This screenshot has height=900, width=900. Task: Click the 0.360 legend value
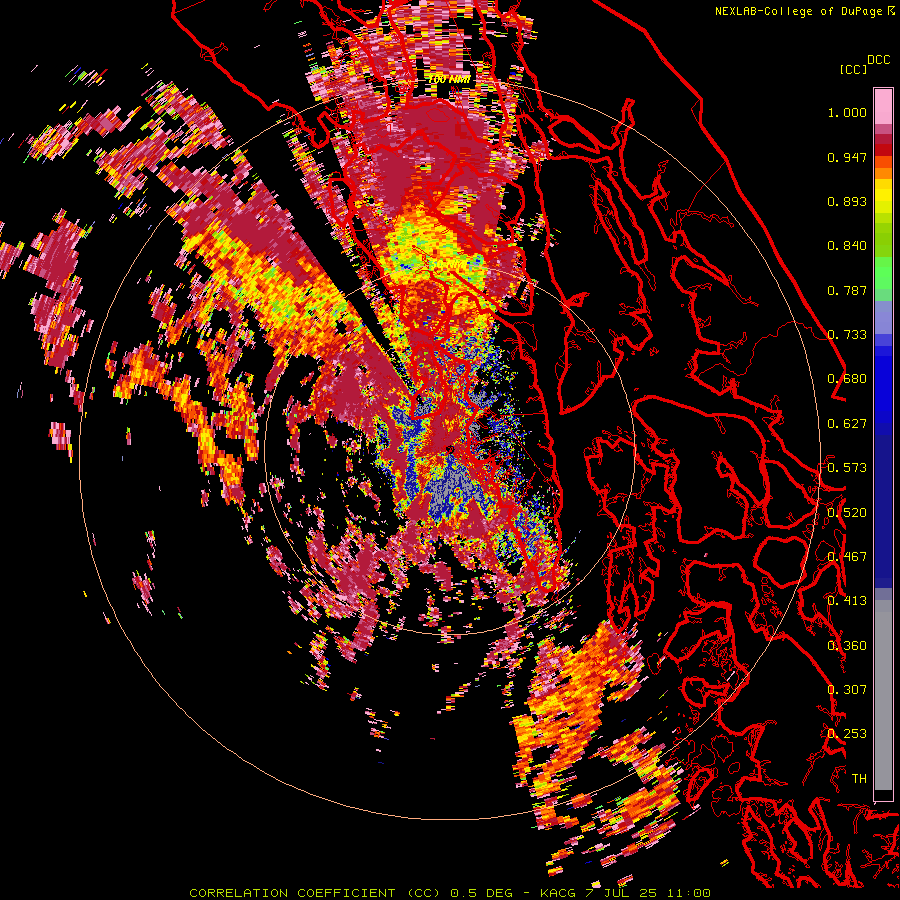[x=847, y=646]
